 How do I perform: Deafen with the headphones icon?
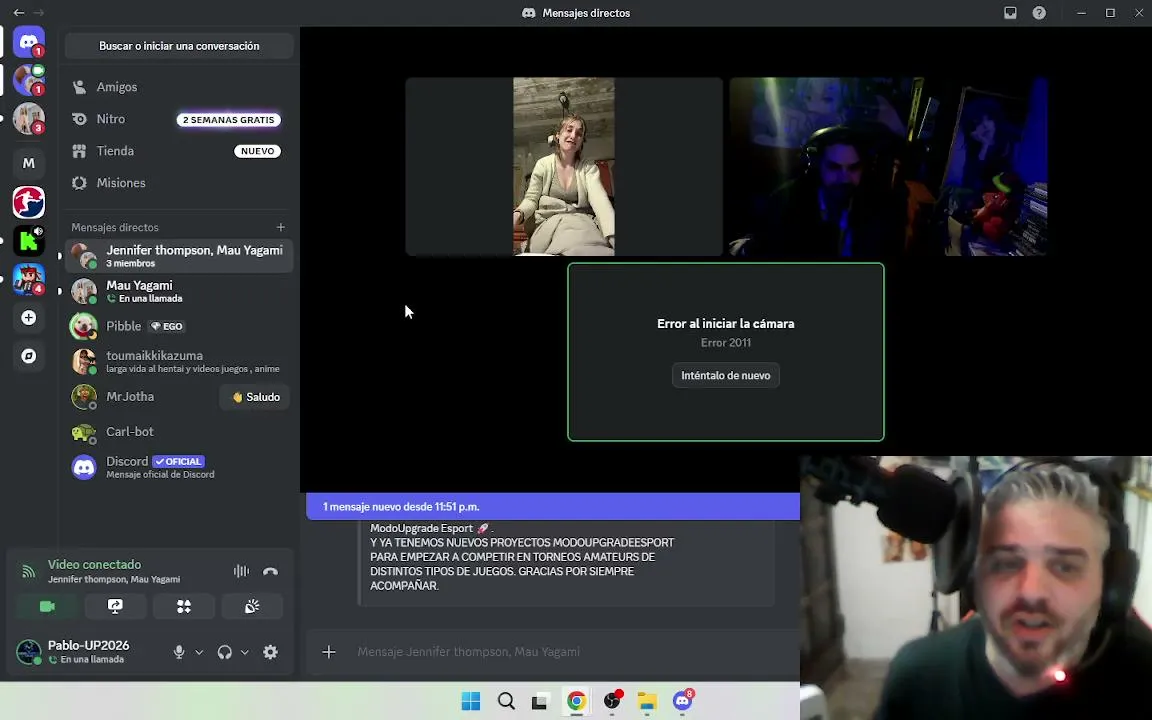point(225,652)
